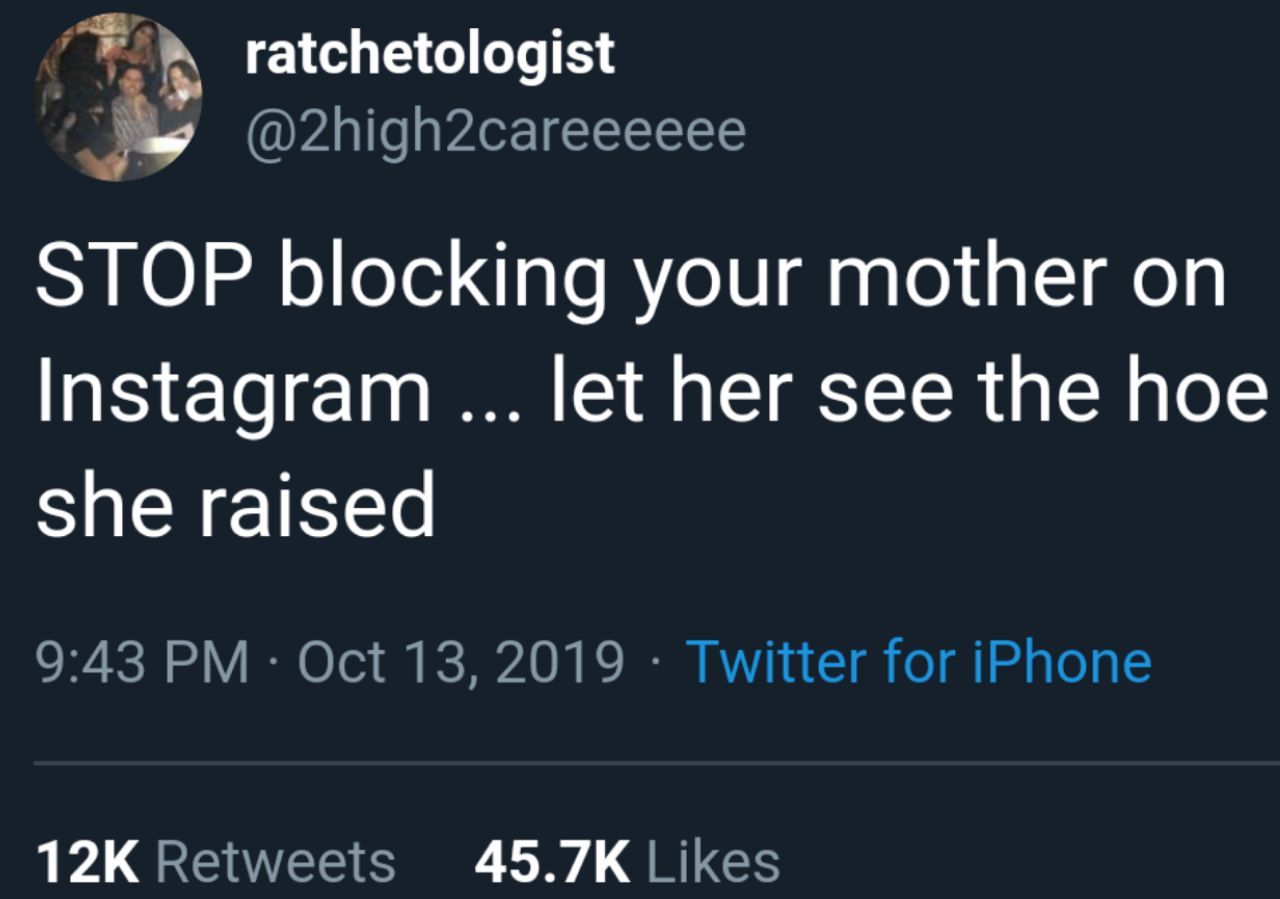Viewport: 1280px width, 899px height.
Task: Click the Retweets label text
Action: click(276, 862)
